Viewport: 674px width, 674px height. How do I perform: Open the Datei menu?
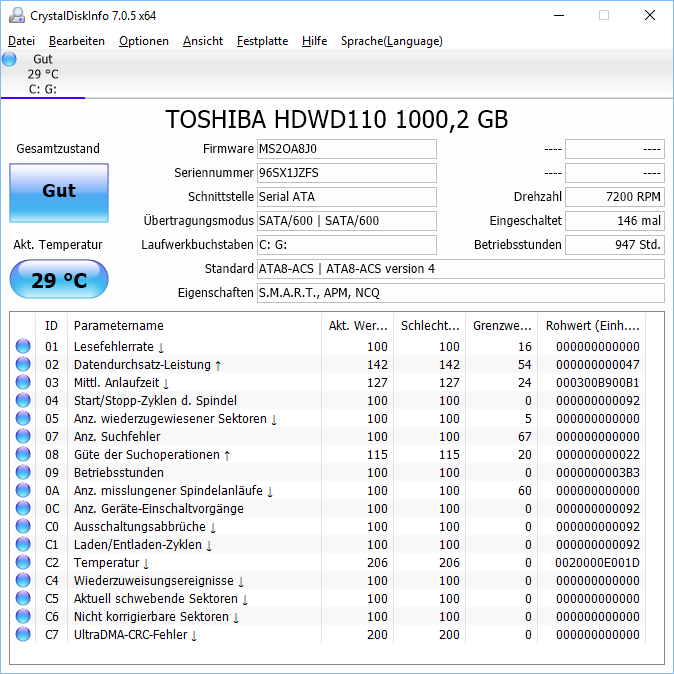coord(21,41)
